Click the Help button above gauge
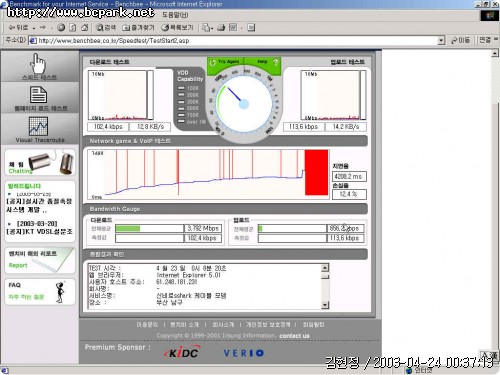Image resolution: width=500 pixels, height=375 pixels. [x=267, y=62]
